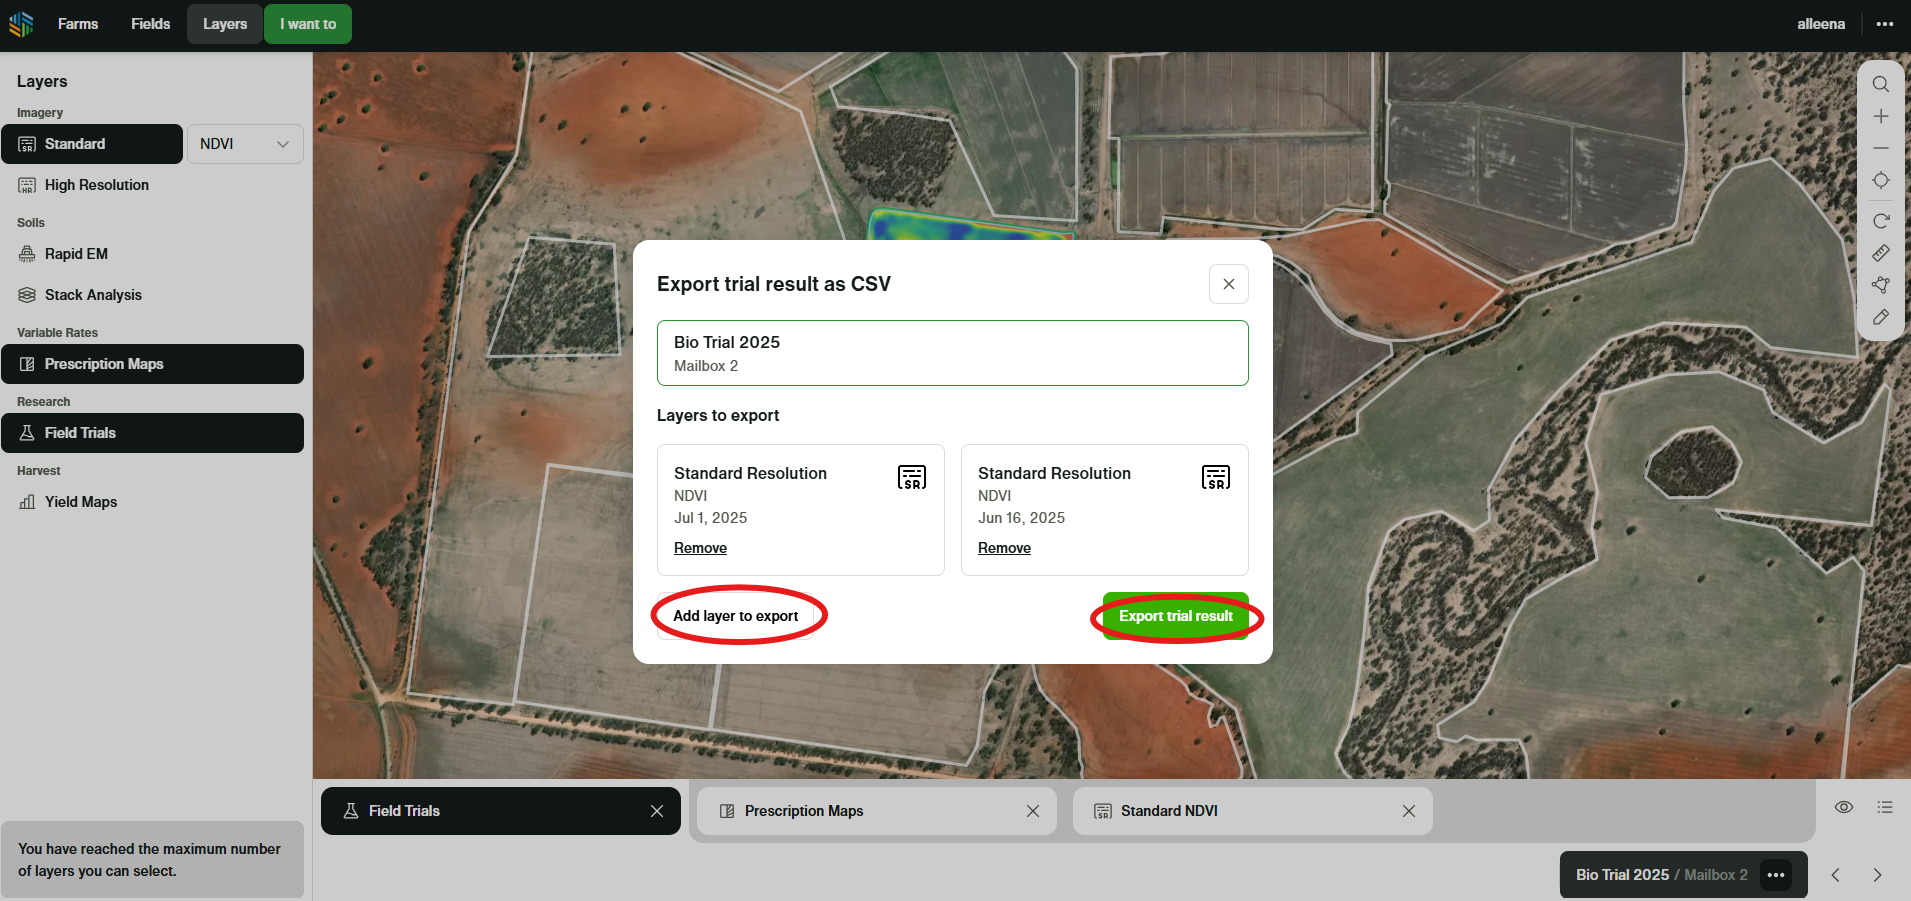The height and width of the screenshot is (901, 1911).
Task: Click the refresh map icon
Action: pyautogui.click(x=1880, y=221)
